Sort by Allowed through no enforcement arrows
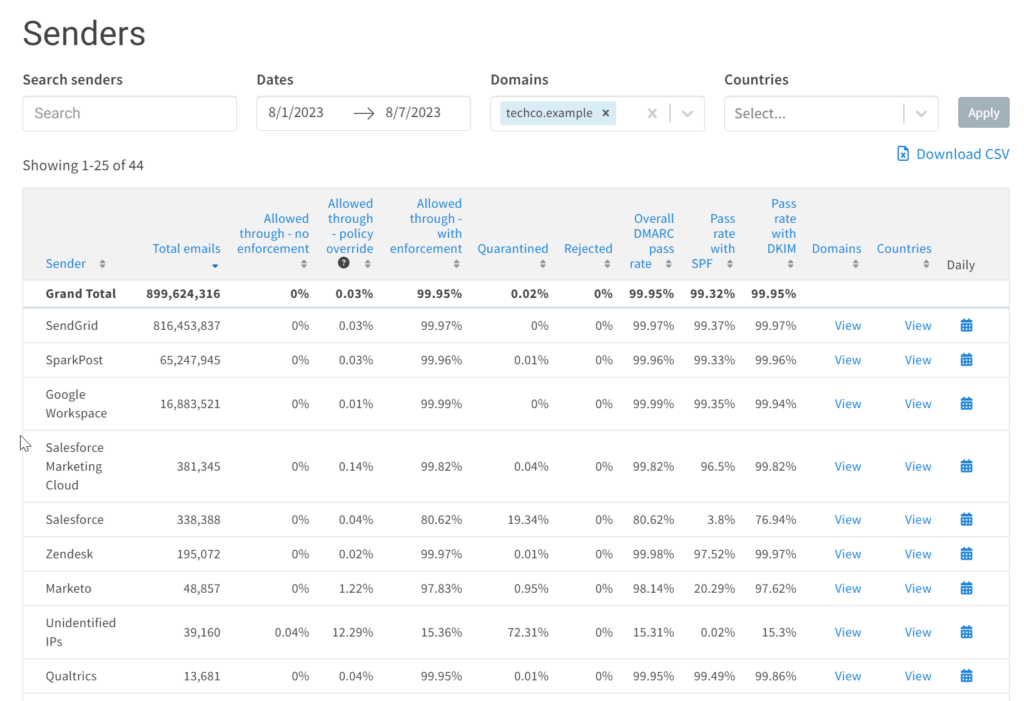 tap(304, 264)
